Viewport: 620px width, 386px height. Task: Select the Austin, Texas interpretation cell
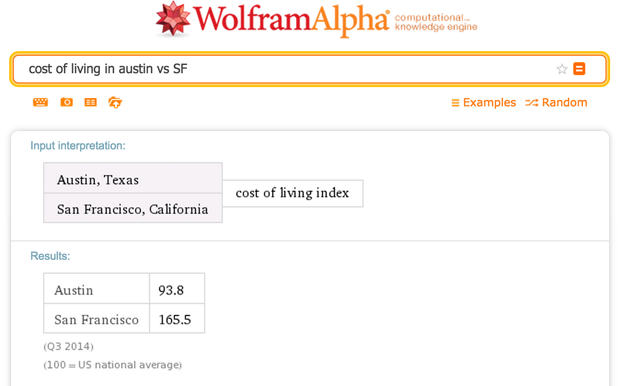click(133, 178)
